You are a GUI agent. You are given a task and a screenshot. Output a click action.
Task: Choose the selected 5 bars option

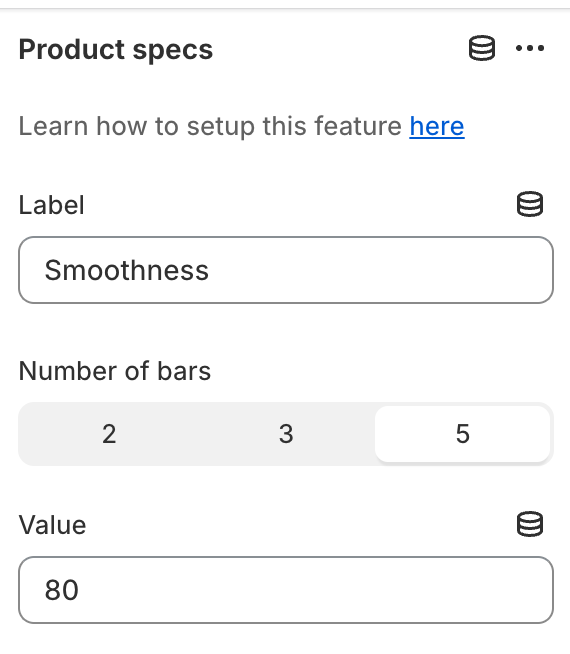point(462,434)
